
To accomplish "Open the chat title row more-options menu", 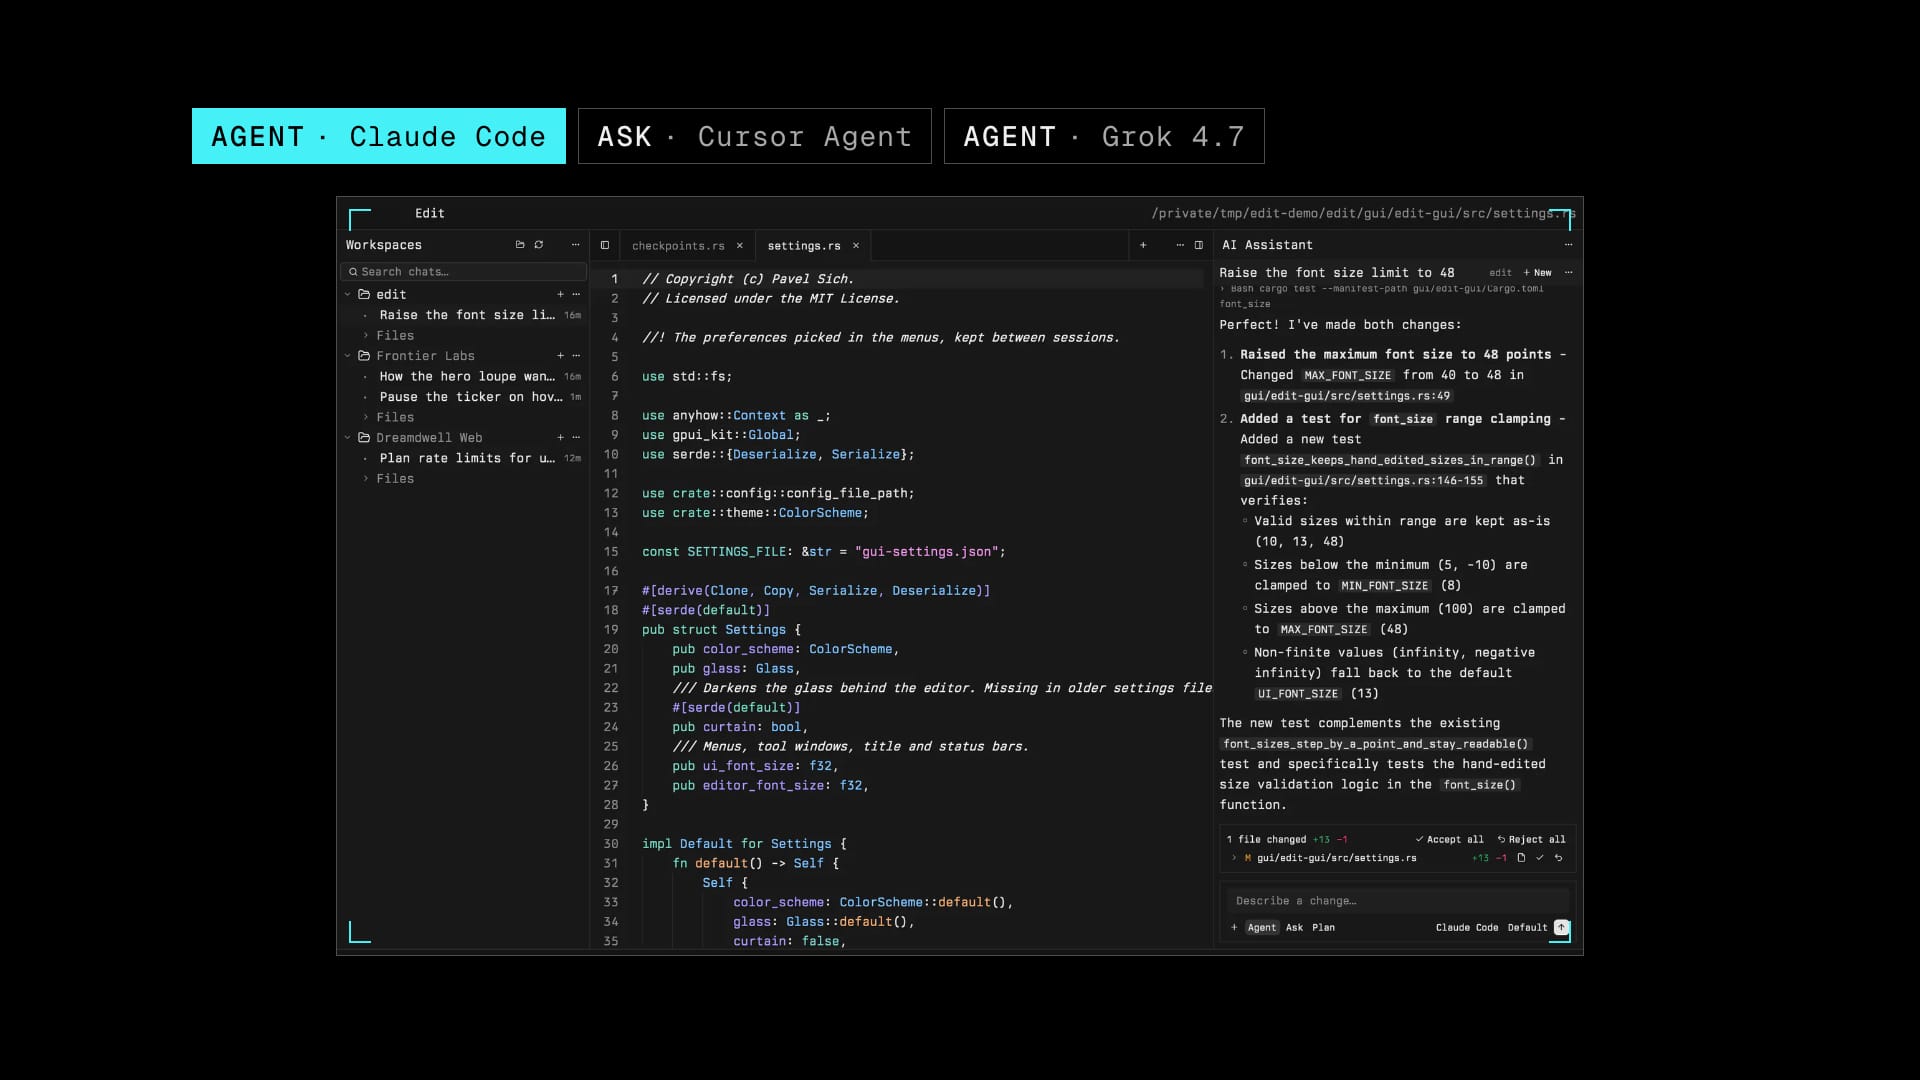I will click(x=1568, y=273).
